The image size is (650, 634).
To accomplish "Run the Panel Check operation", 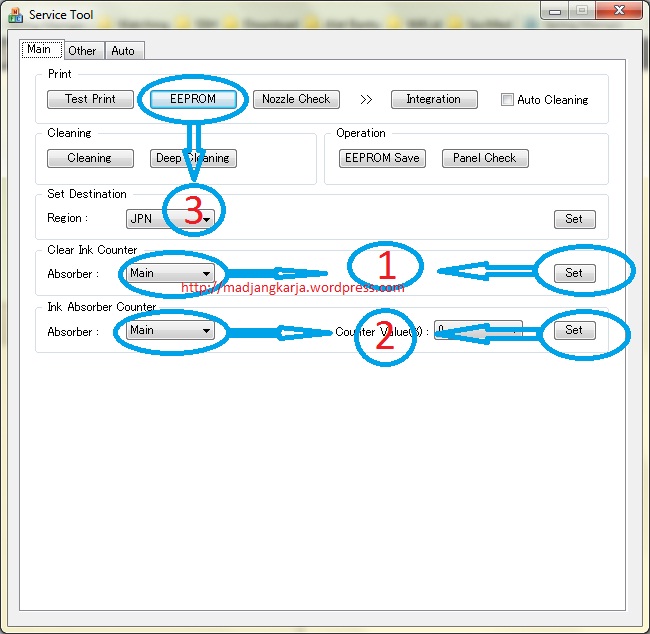I will click(x=485, y=158).
